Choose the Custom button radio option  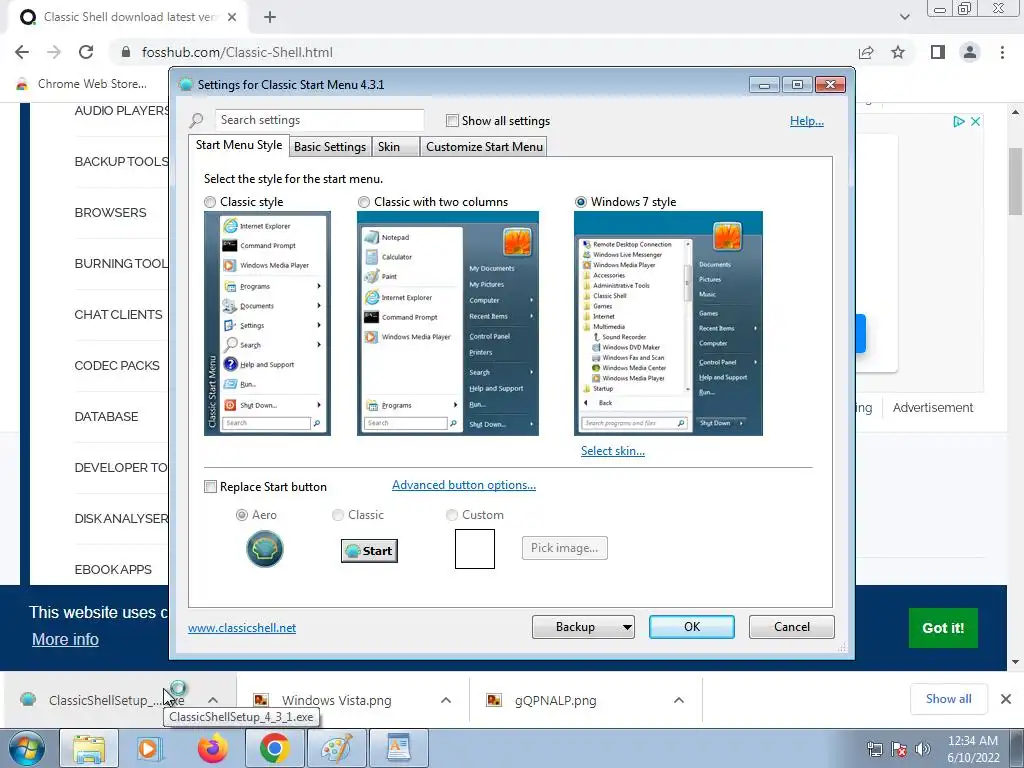coord(451,515)
